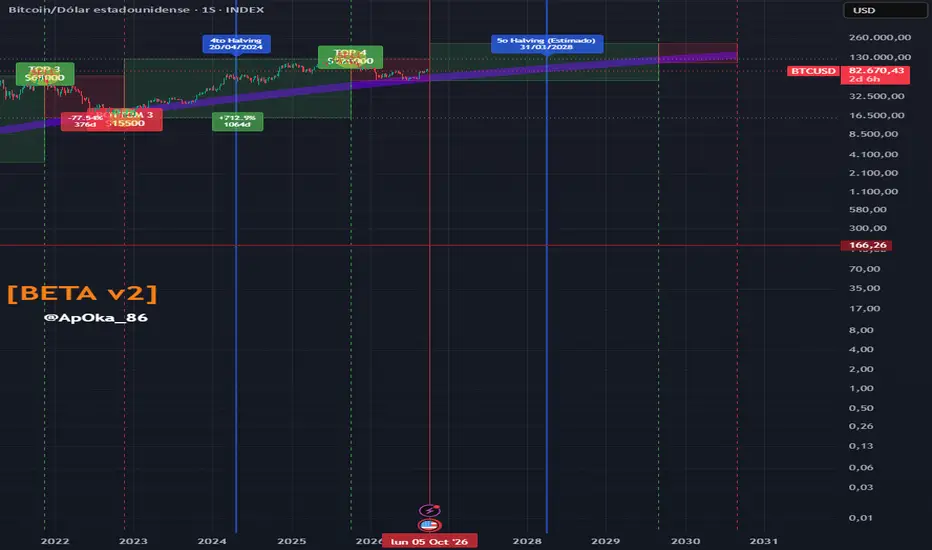
Task: Click 4,00 on the price scale
Action: click(861, 349)
